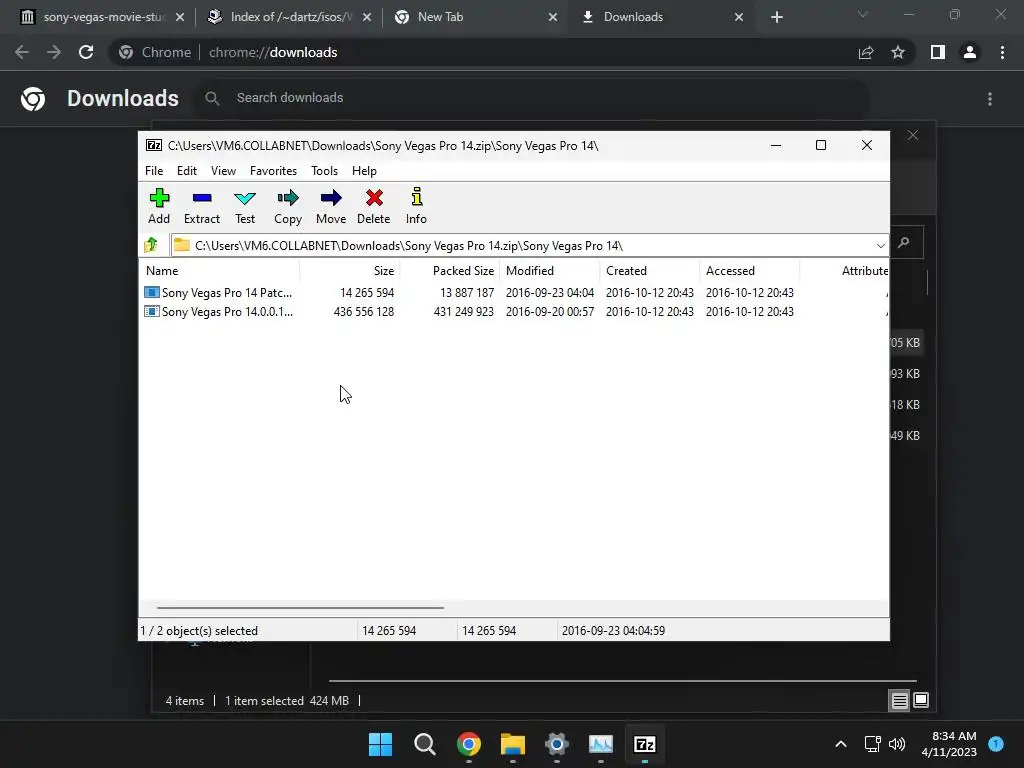Open the volume control in system tray
1024x768 pixels.
click(897, 744)
